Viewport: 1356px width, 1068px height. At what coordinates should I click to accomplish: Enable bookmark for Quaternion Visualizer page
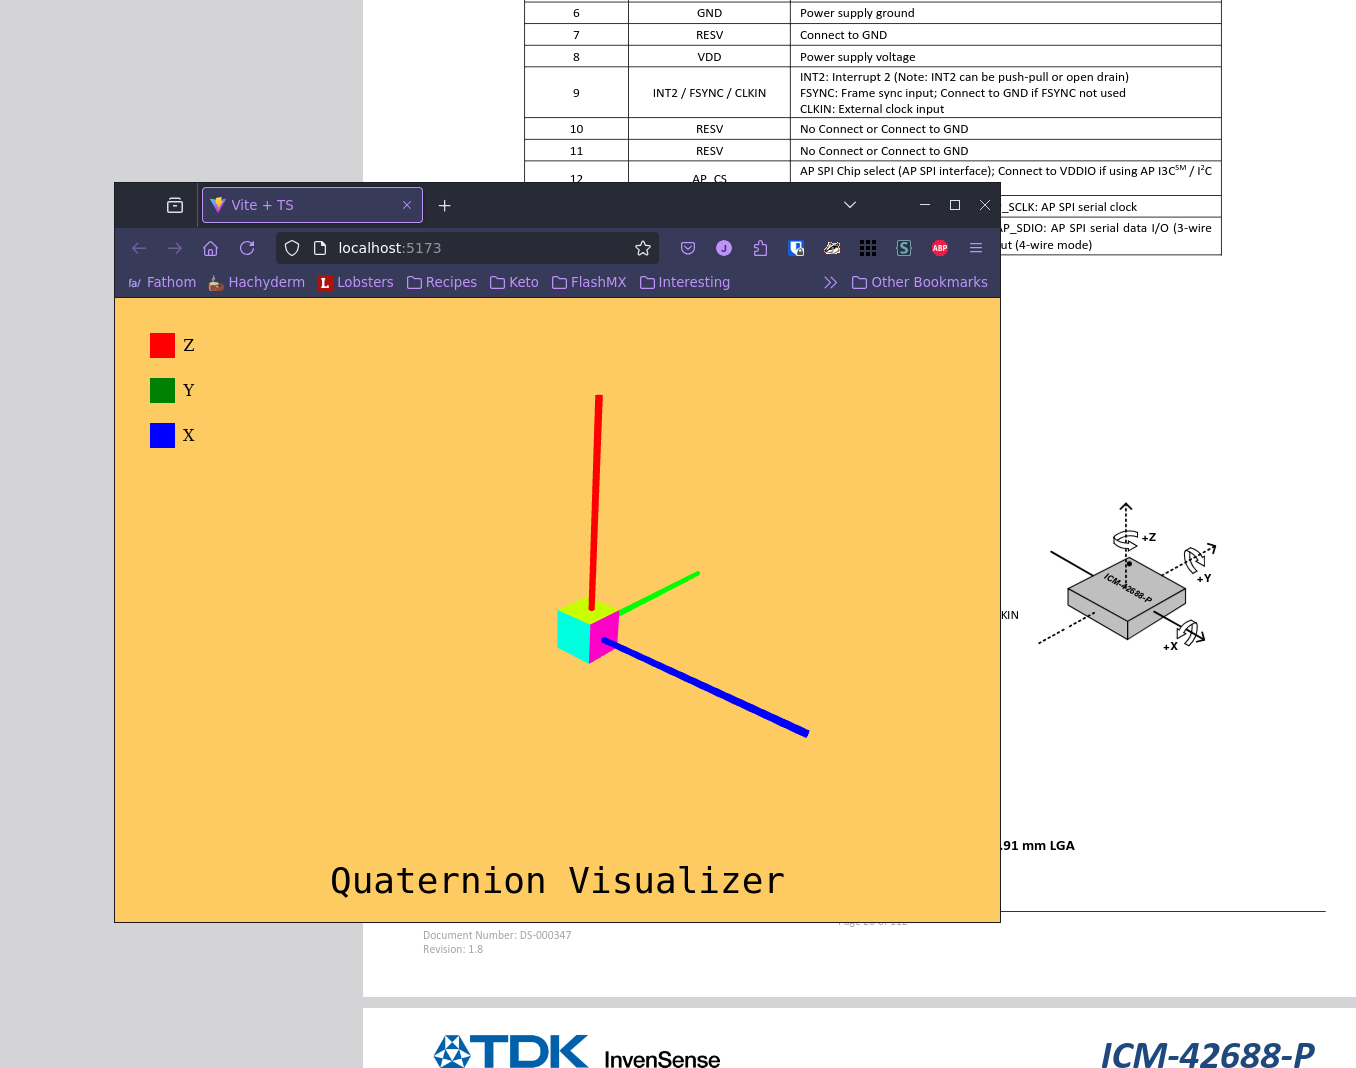642,247
